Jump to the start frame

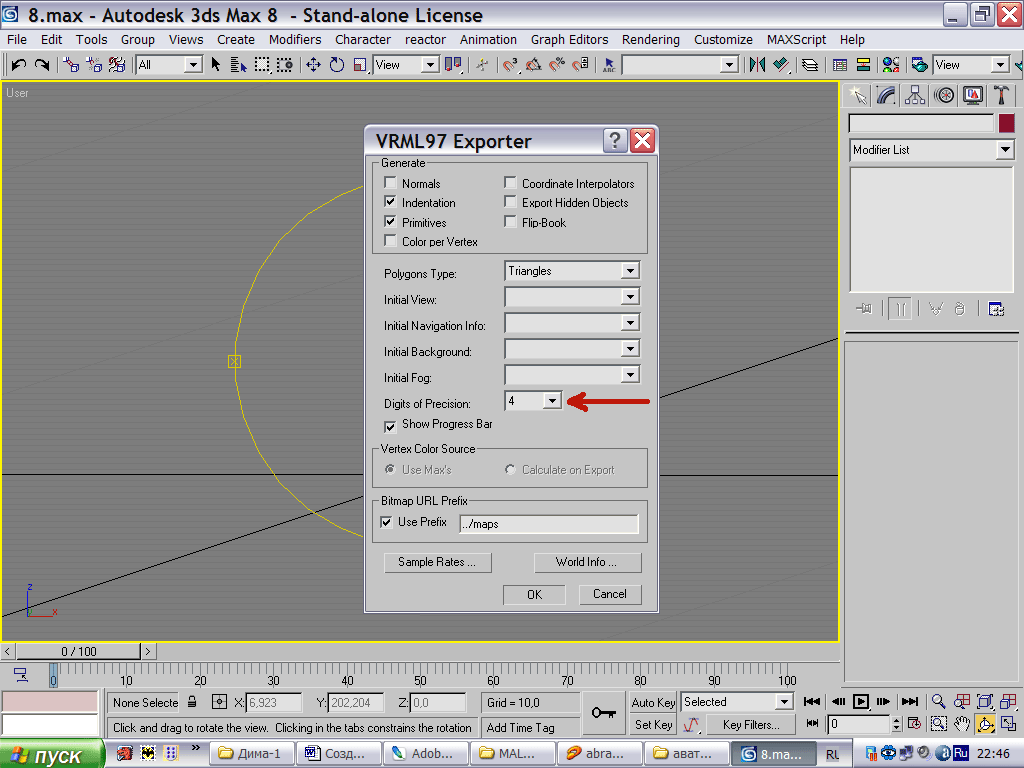(x=812, y=701)
